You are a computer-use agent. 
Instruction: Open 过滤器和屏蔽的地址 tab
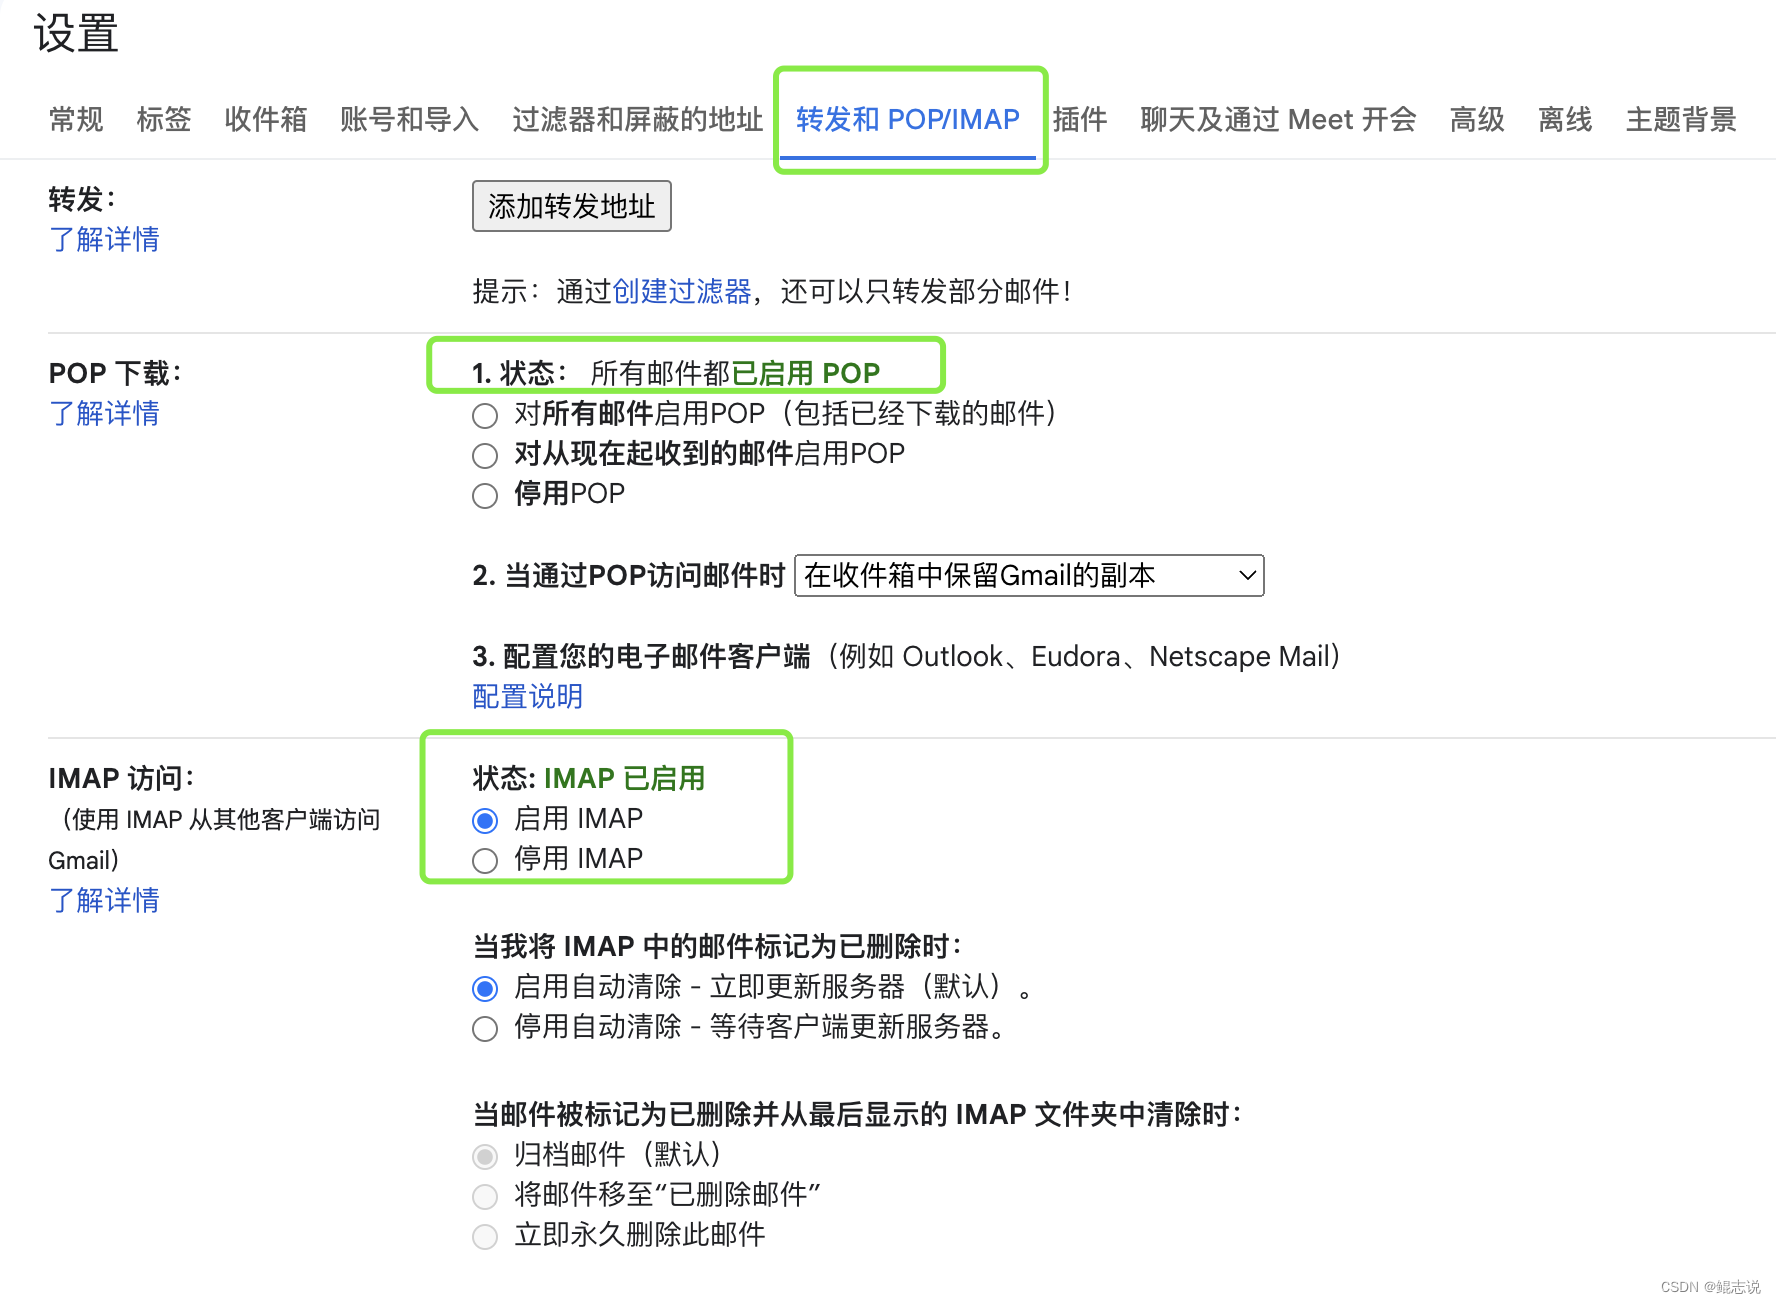[637, 120]
